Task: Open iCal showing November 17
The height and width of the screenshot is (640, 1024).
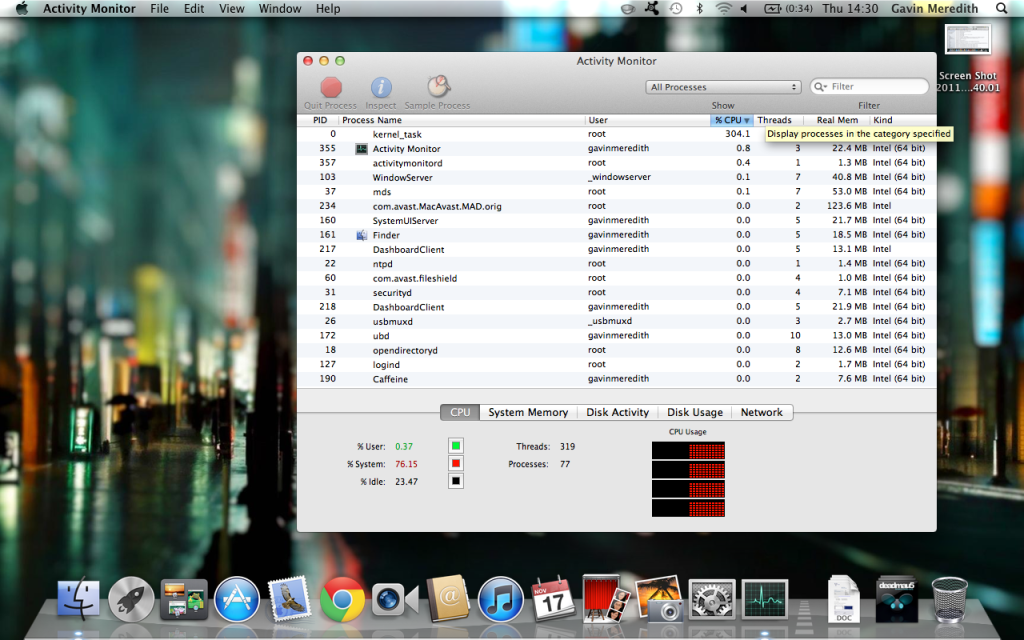Action: click(552, 599)
